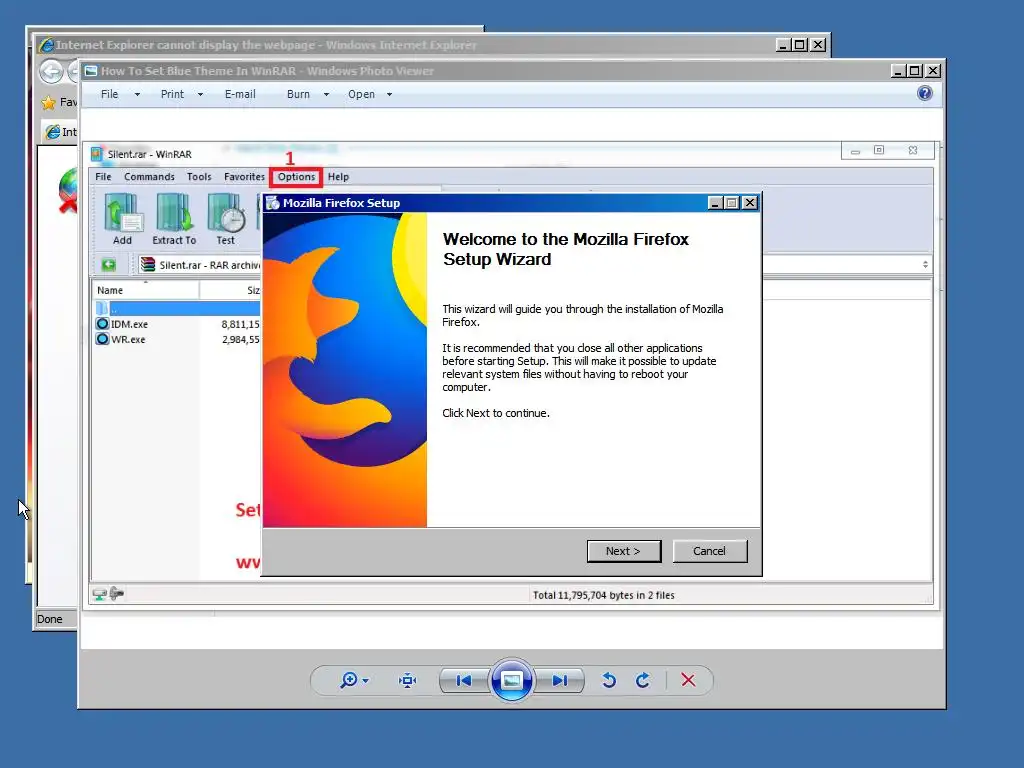The image size is (1024, 768).
Task: Click E-mail in Photo Viewer toolbar
Action: point(240,94)
